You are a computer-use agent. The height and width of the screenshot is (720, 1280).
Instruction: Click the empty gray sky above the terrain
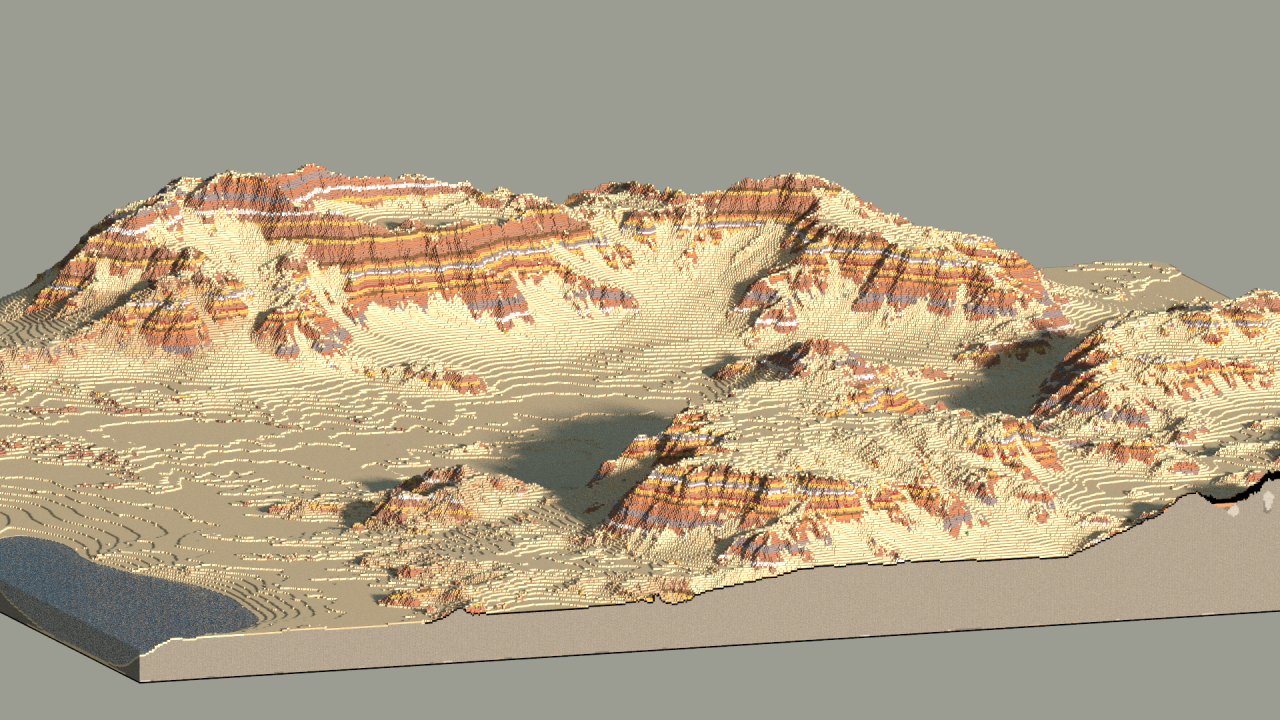pyautogui.click(x=640, y=80)
